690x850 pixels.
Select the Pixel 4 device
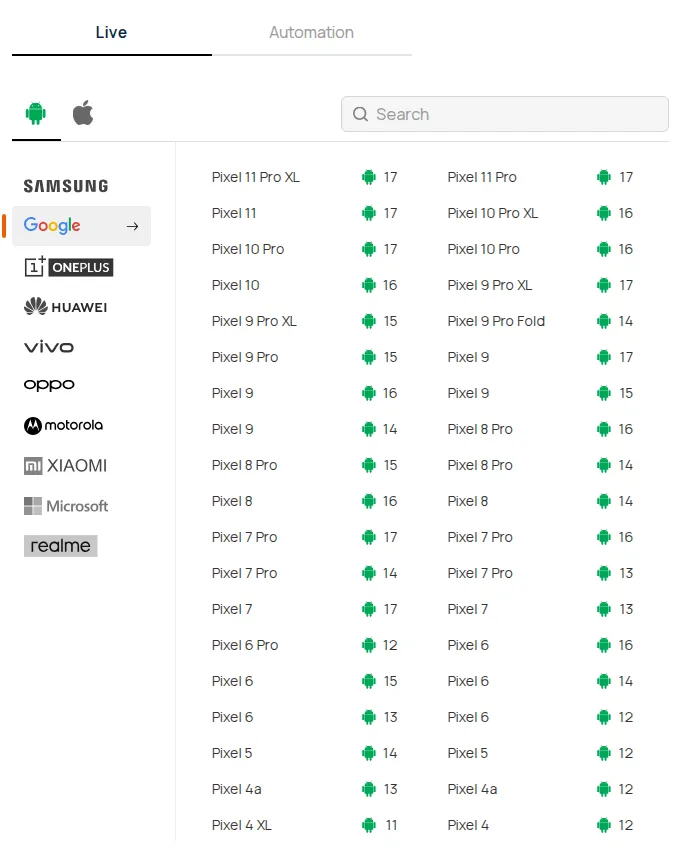click(468, 825)
